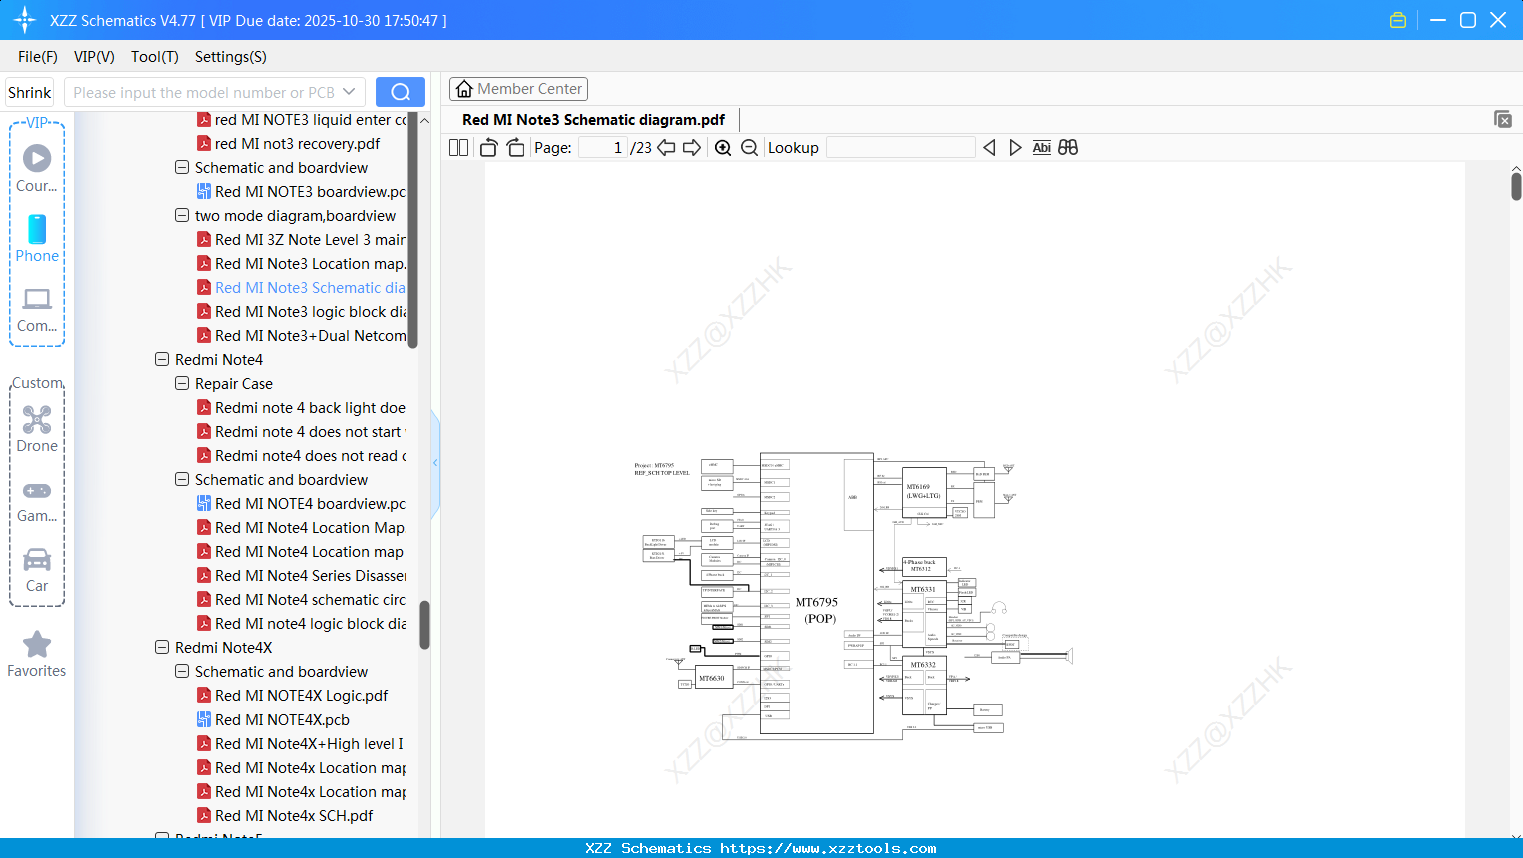Open the Course section via the play icon

pos(36,158)
